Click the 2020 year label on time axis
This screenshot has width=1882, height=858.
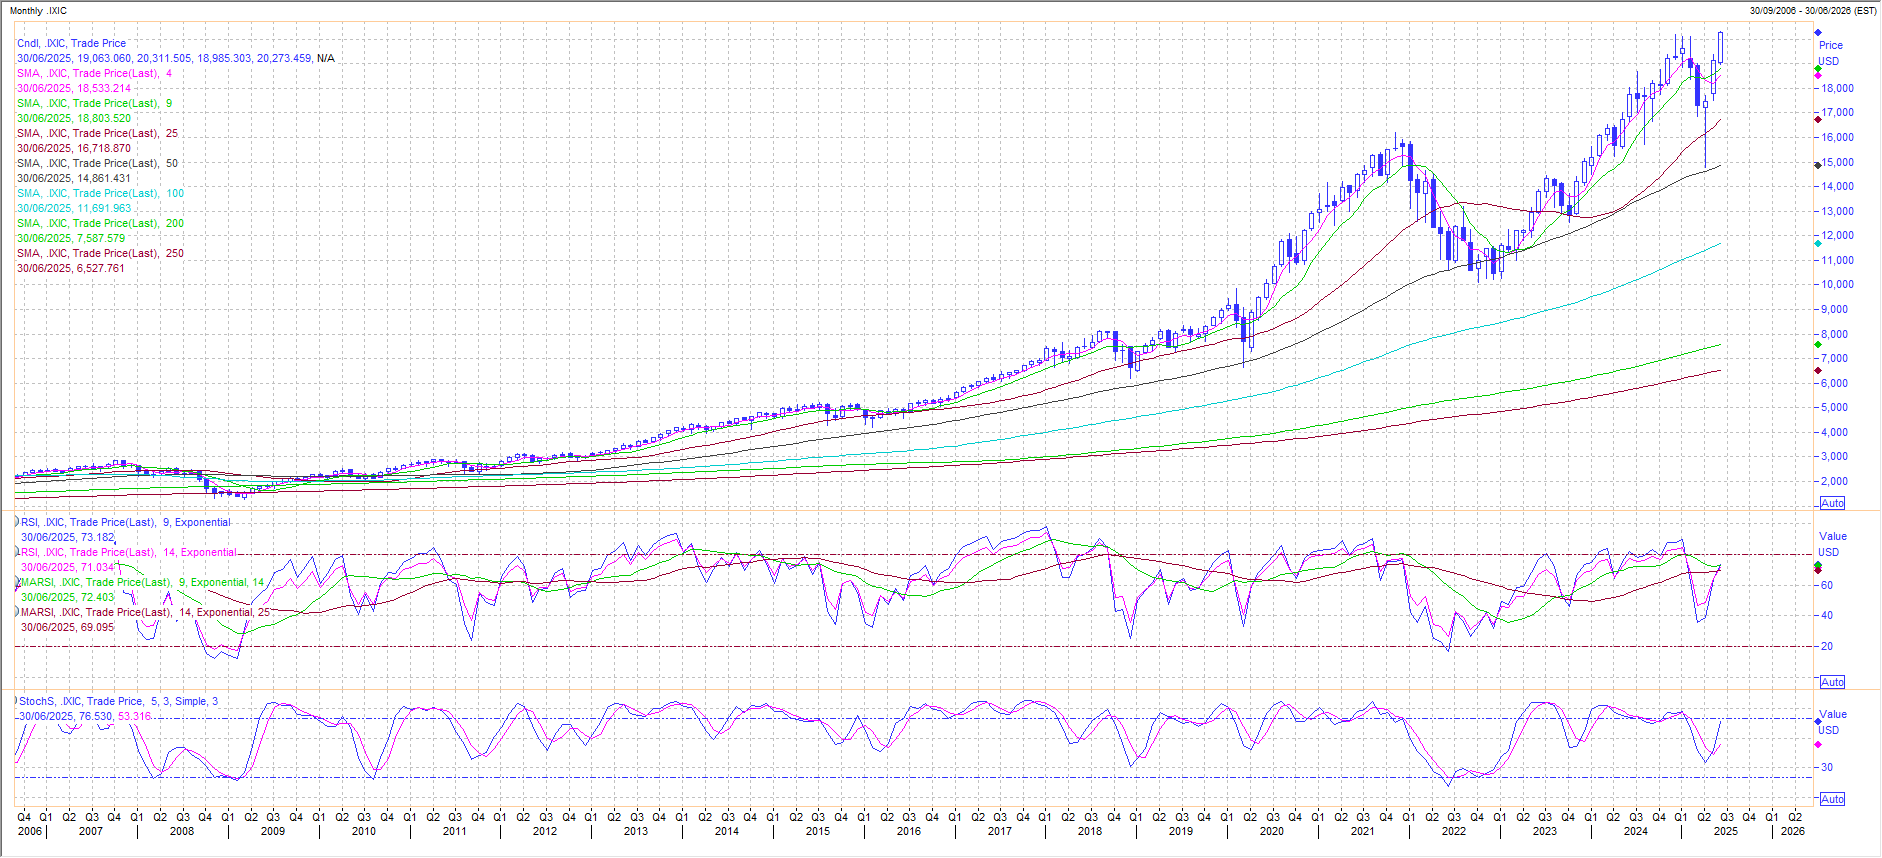click(1271, 831)
